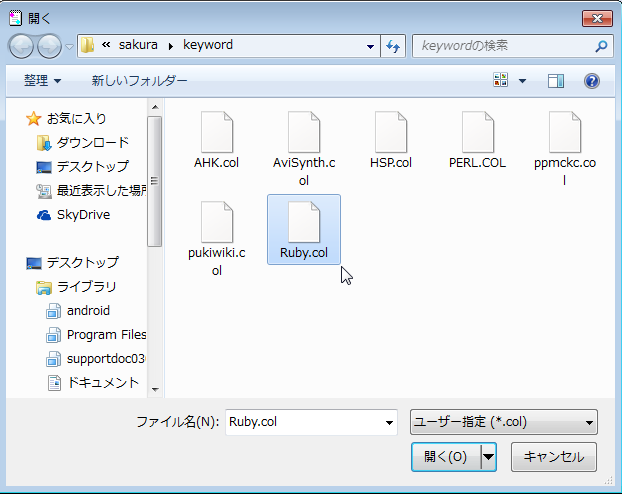The height and width of the screenshot is (494, 622).
Task: Toggle the preview pane icon
Action: coord(556,81)
